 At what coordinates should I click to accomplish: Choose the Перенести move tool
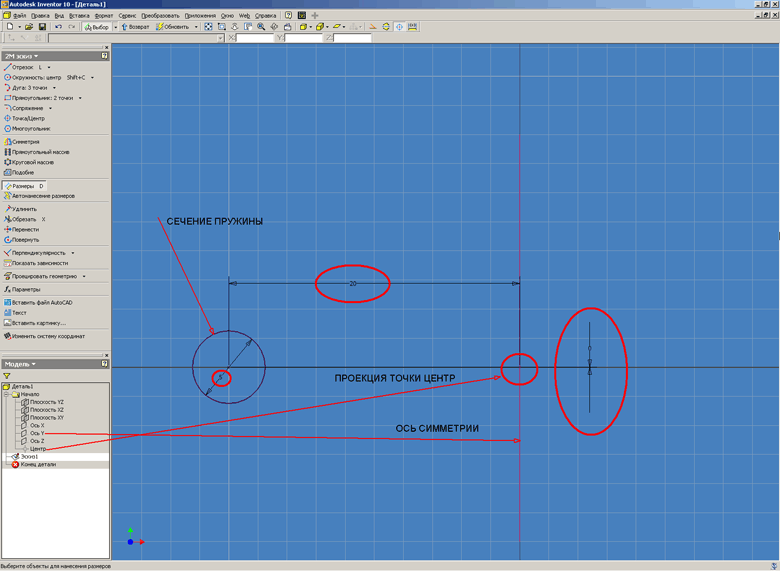[x=21, y=230]
